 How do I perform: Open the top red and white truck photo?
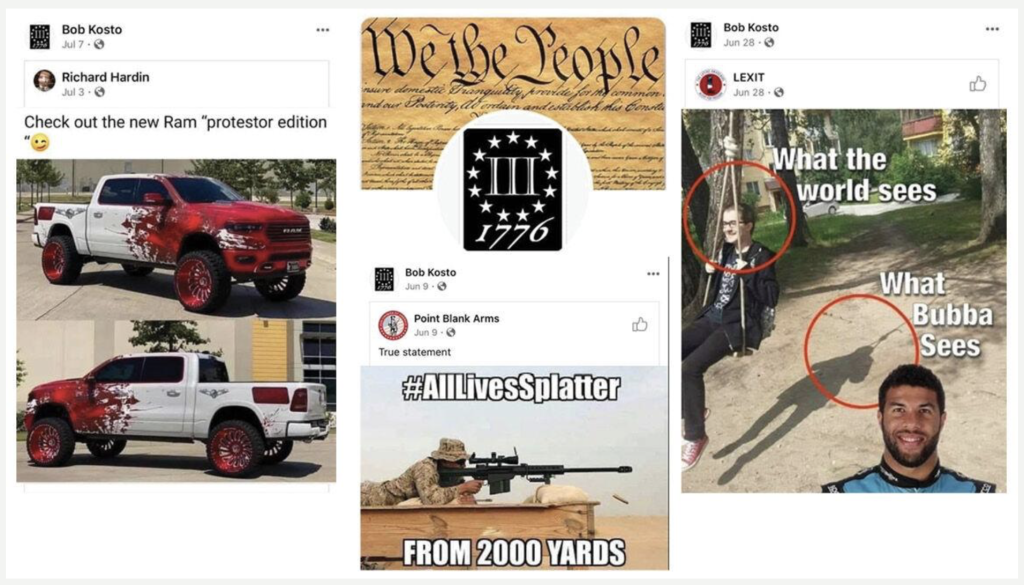[176, 239]
